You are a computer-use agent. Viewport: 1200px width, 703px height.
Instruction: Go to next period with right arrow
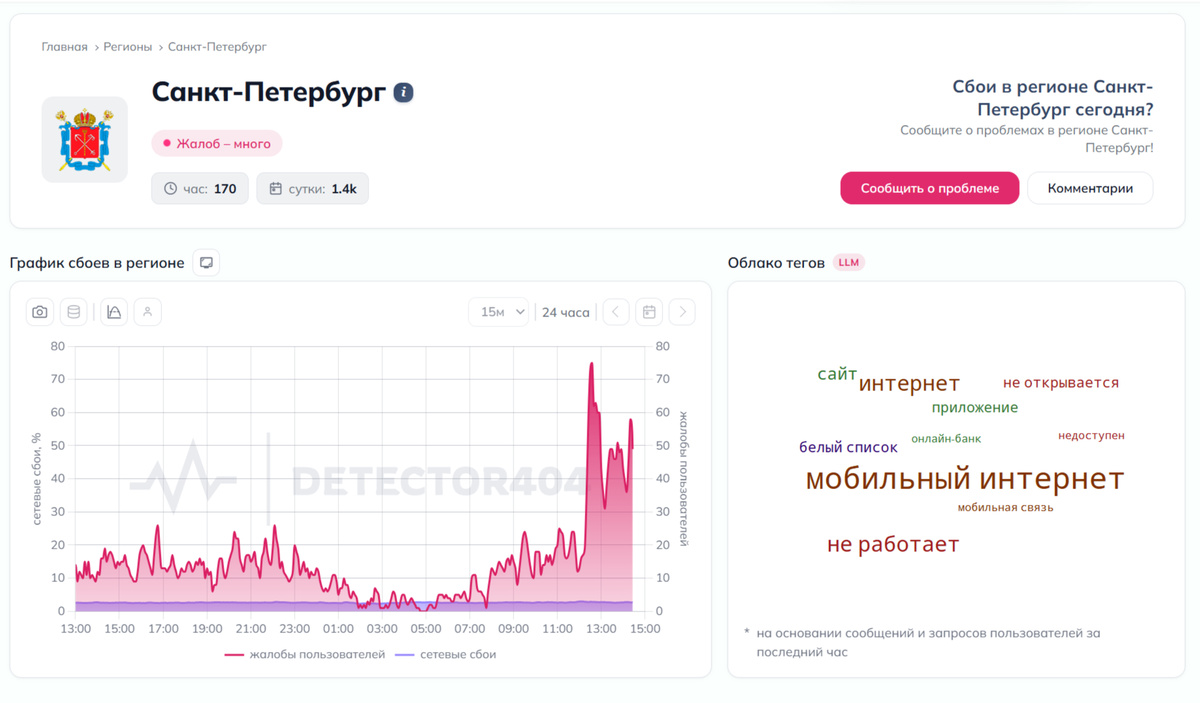click(x=682, y=312)
